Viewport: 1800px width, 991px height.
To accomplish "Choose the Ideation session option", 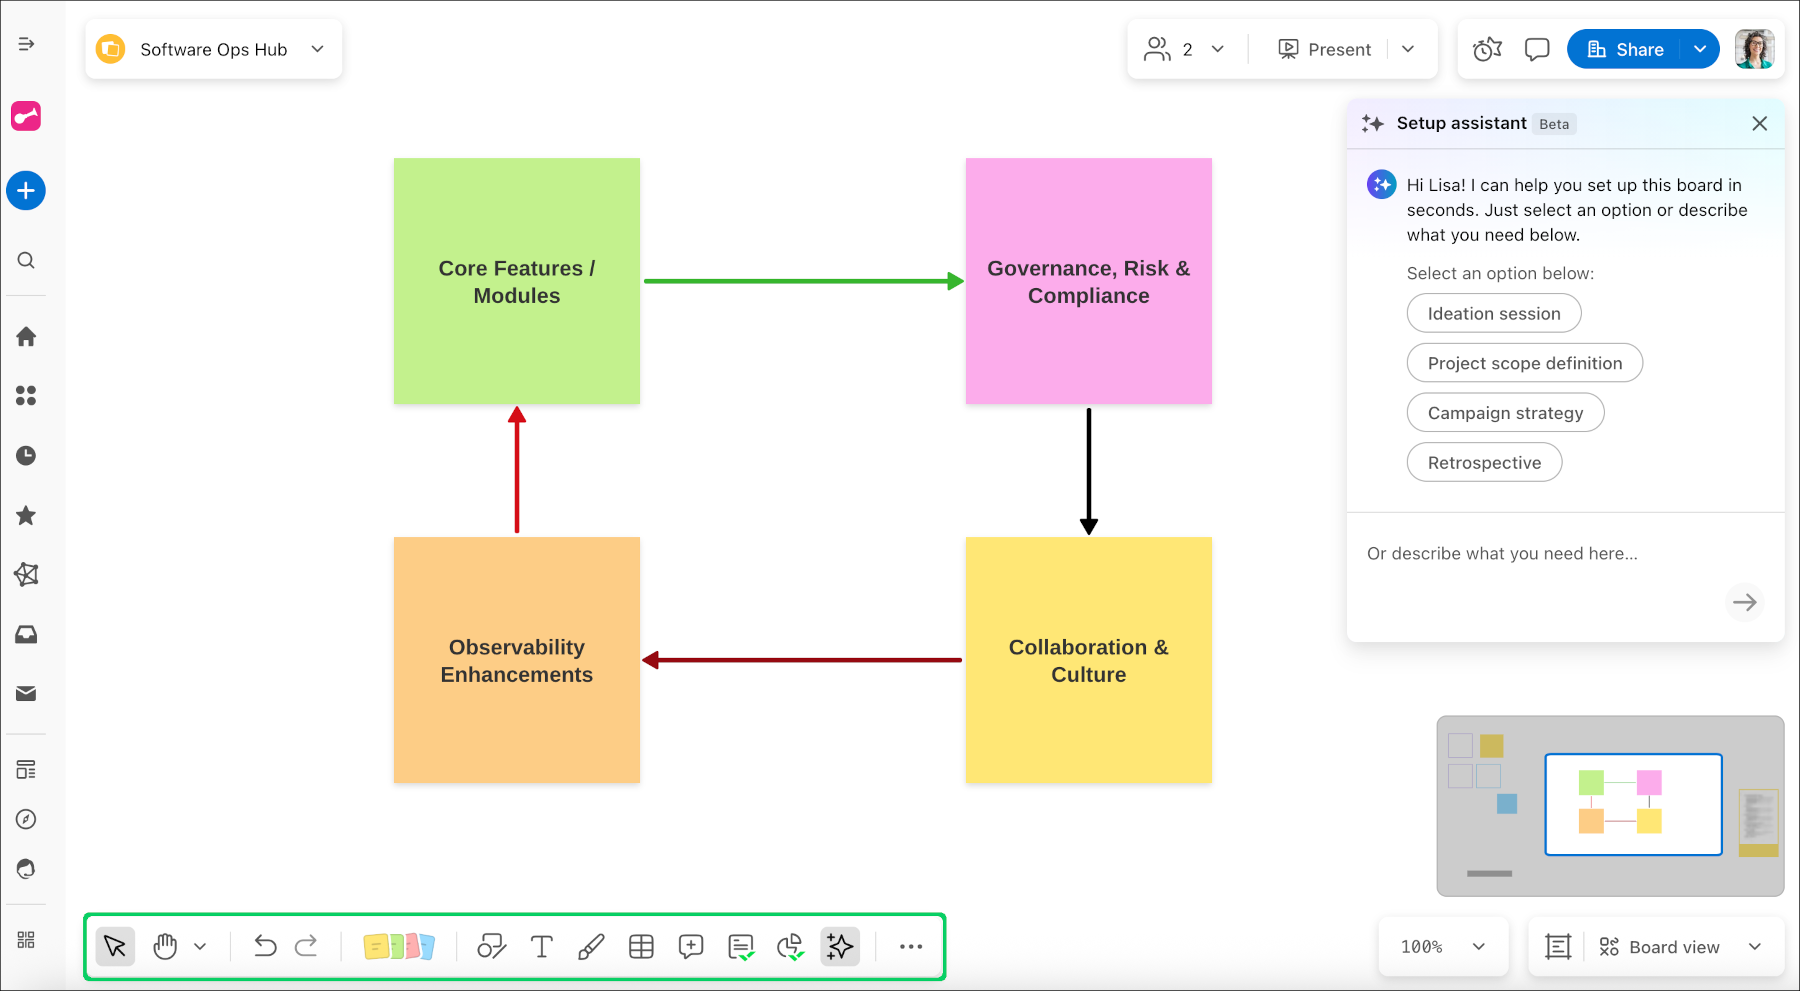I will point(1493,313).
